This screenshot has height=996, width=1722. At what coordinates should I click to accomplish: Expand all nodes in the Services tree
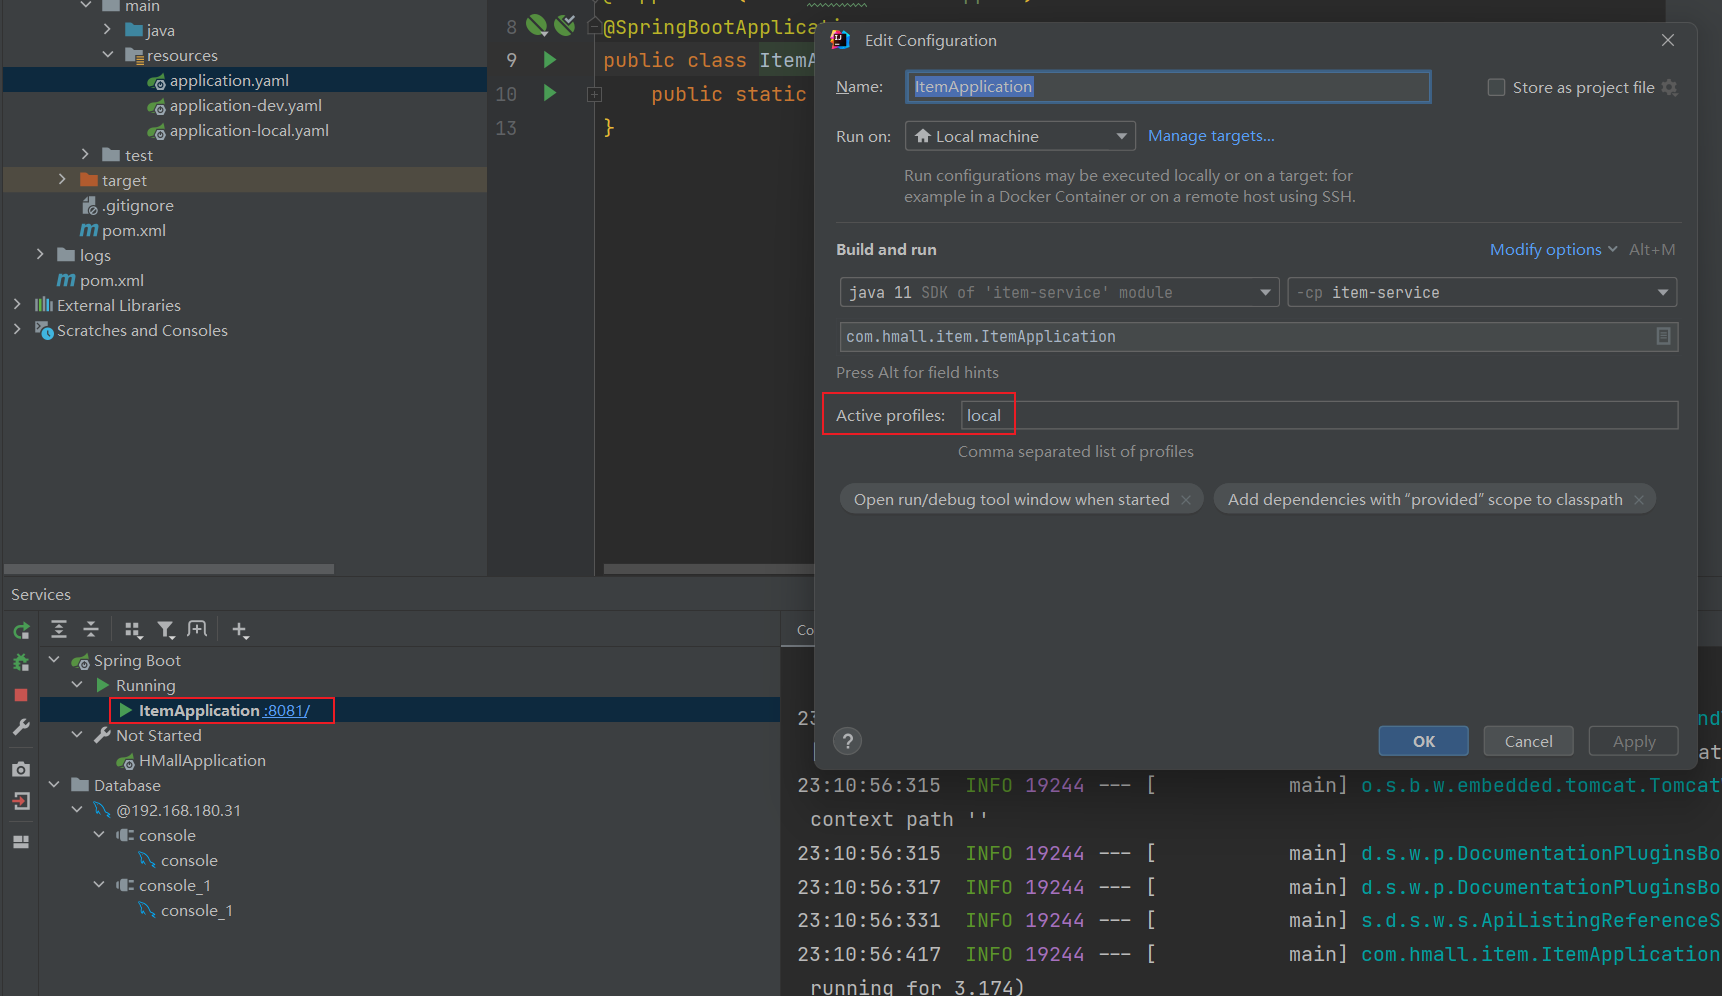point(59,629)
